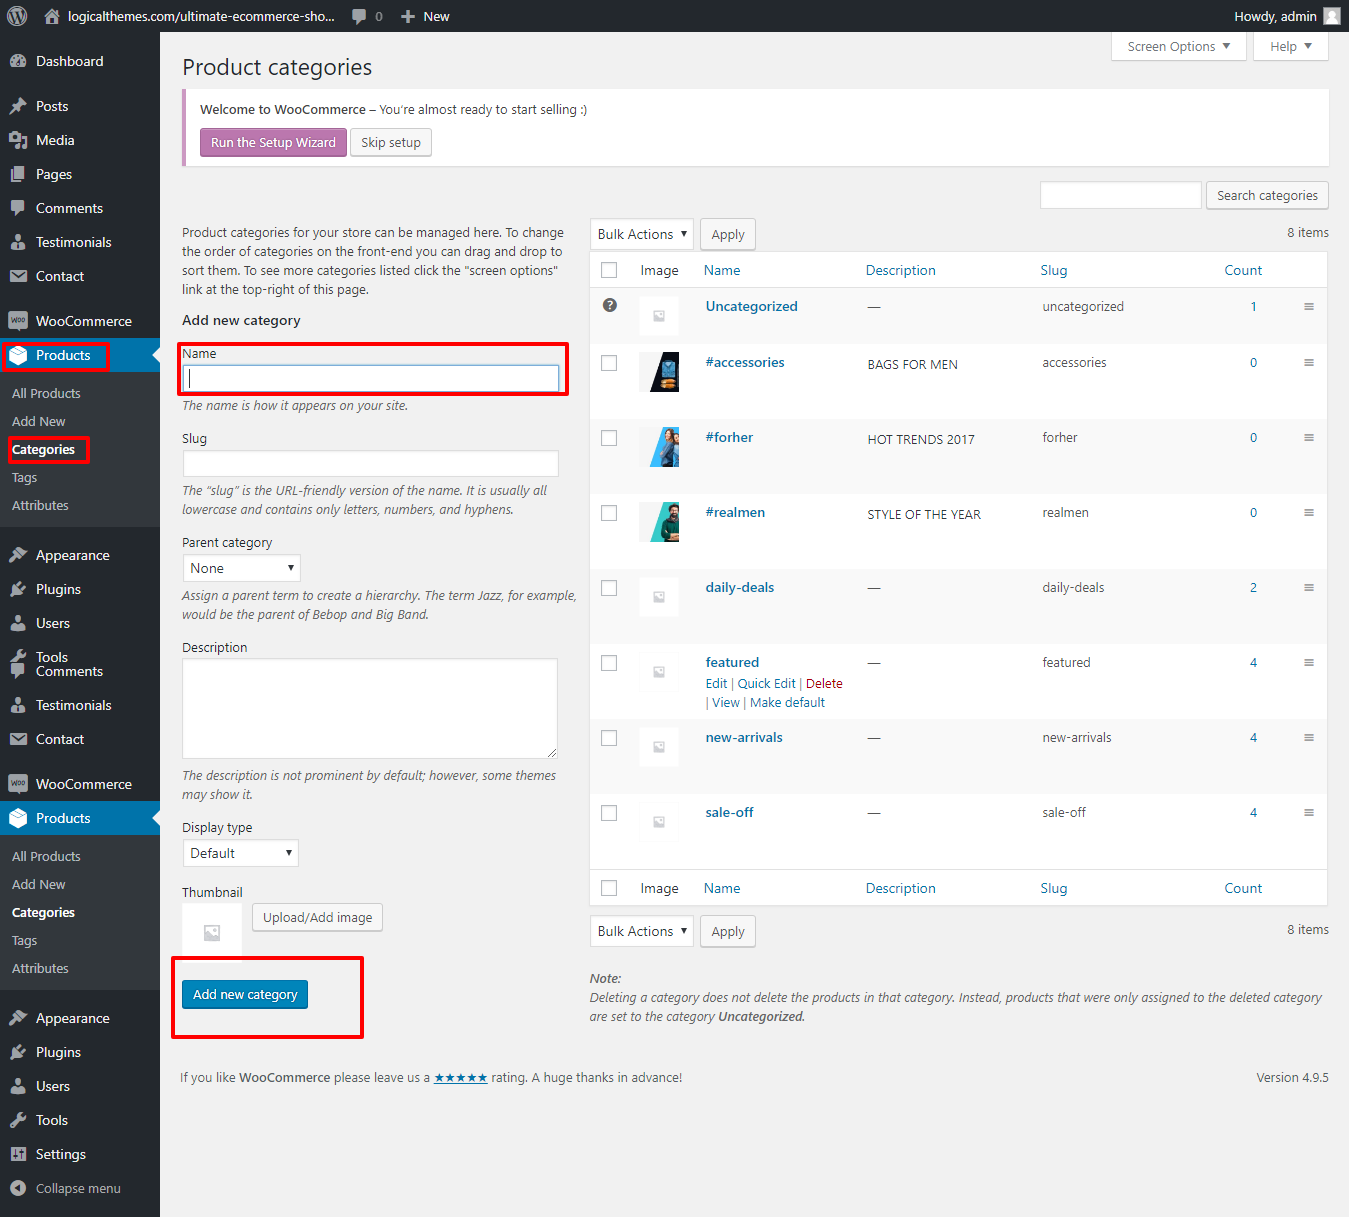Click the five-star rating link
The height and width of the screenshot is (1217, 1349).
point(461,1078)
